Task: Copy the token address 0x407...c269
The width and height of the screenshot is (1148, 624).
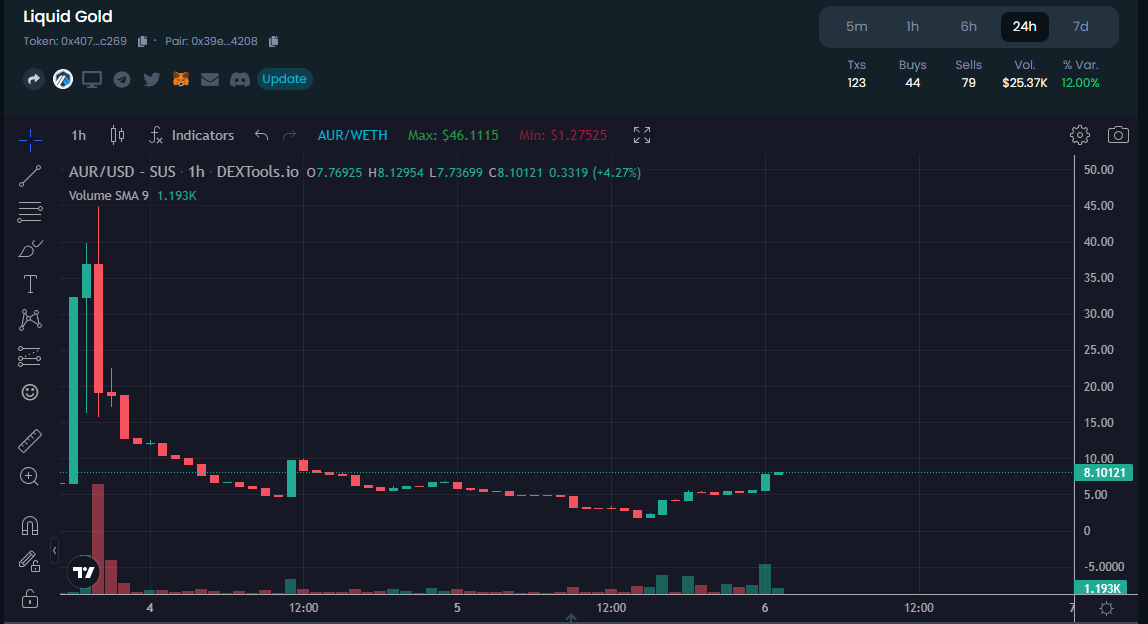Action: [x=143, y=41]
